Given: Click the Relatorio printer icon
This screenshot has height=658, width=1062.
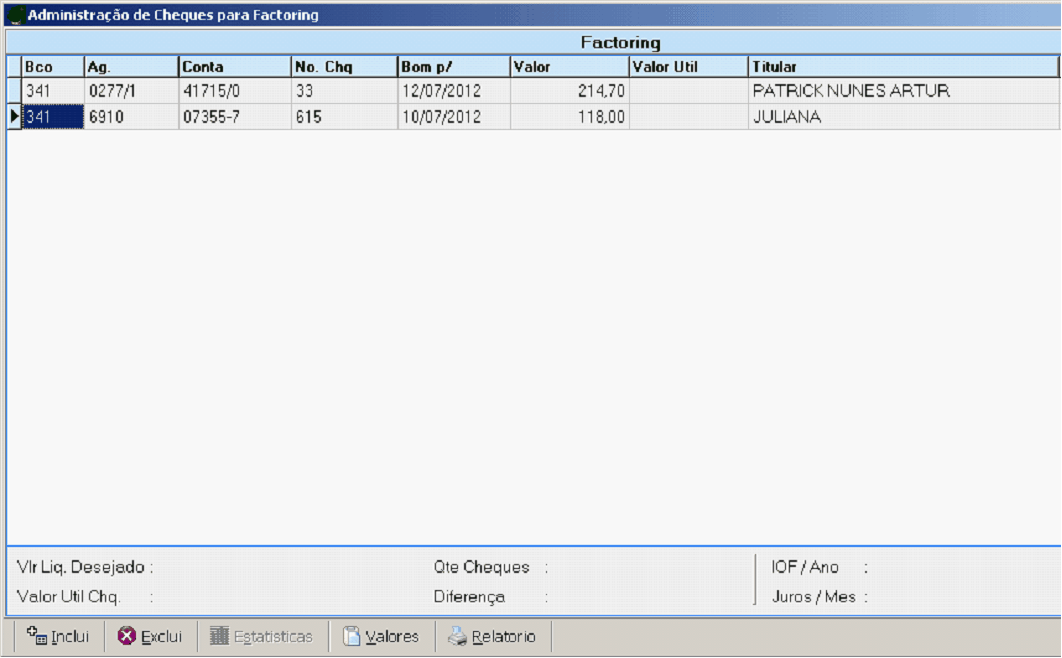Looking at the screenshot, I should point(457,636).
